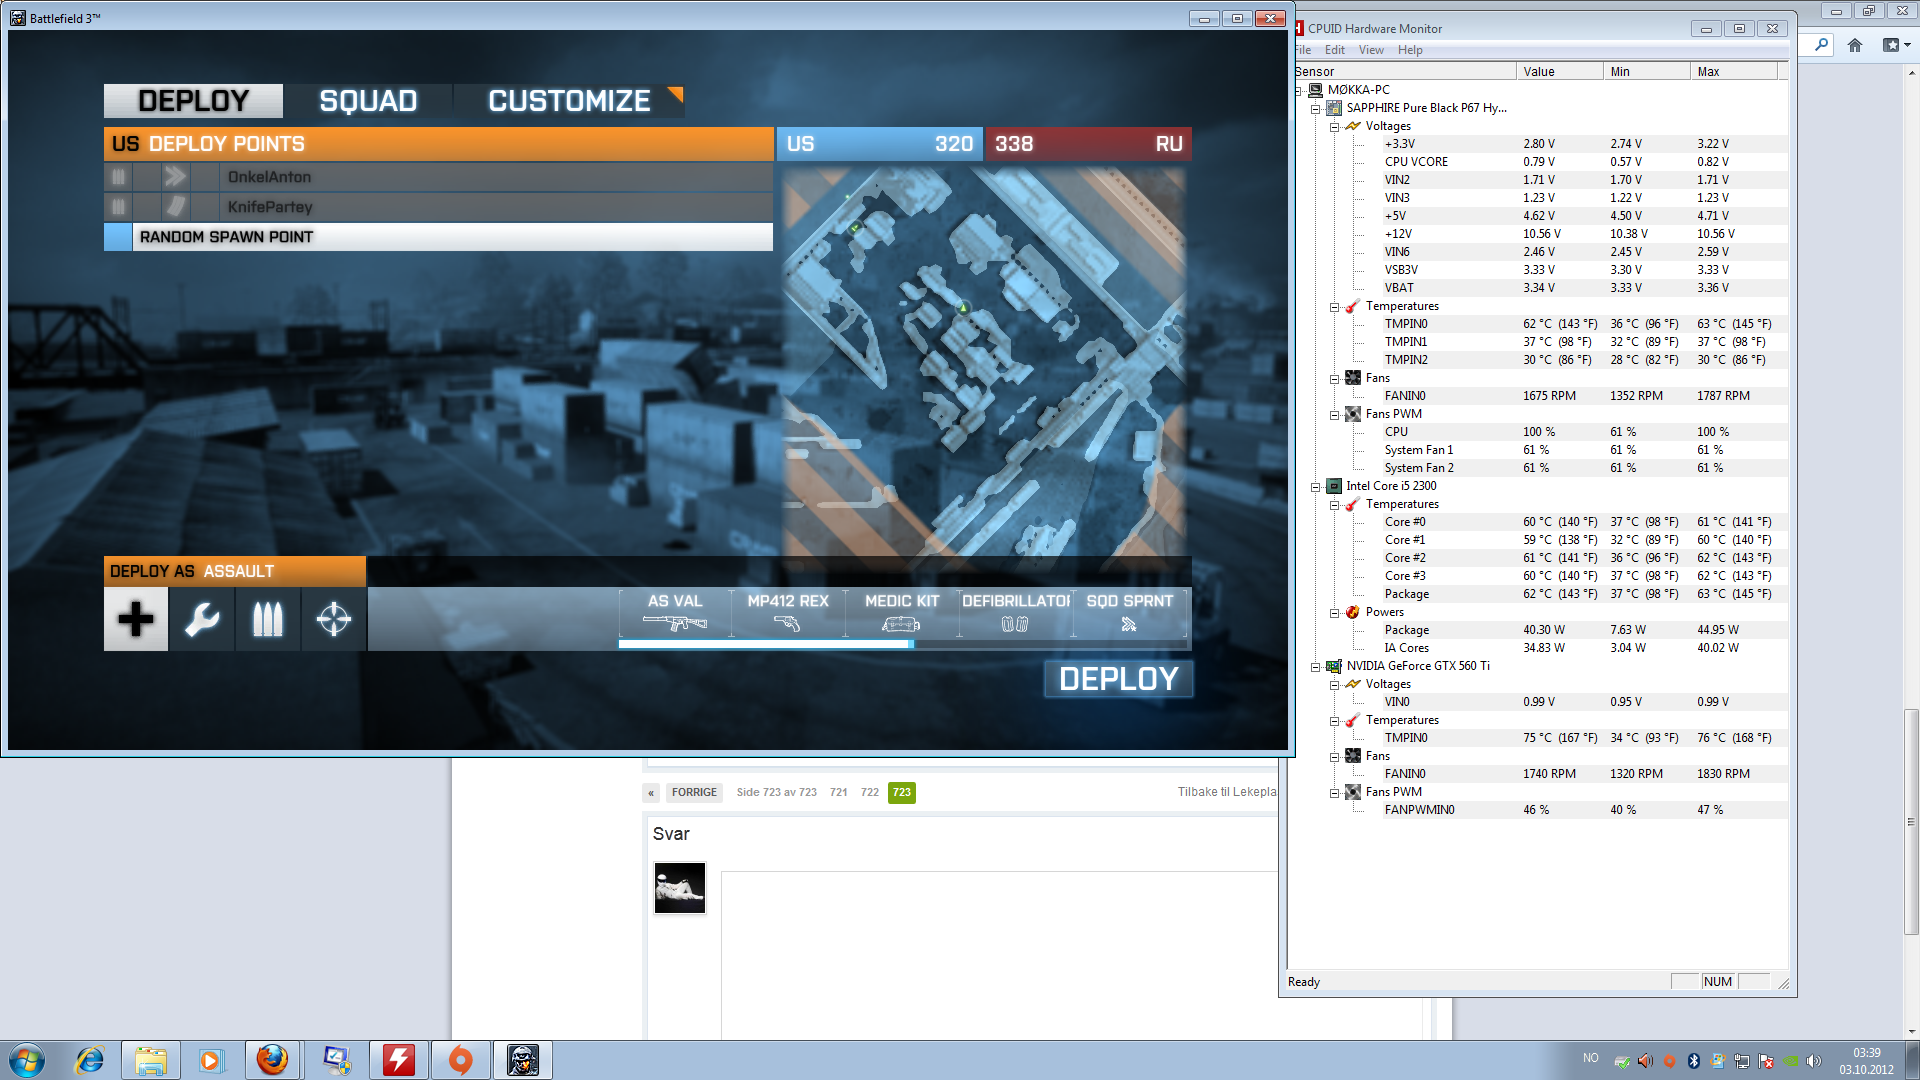Collapse the MØKKA-PC tree node
This screenshot has width=1920, height=1080.
[1298, 90]
